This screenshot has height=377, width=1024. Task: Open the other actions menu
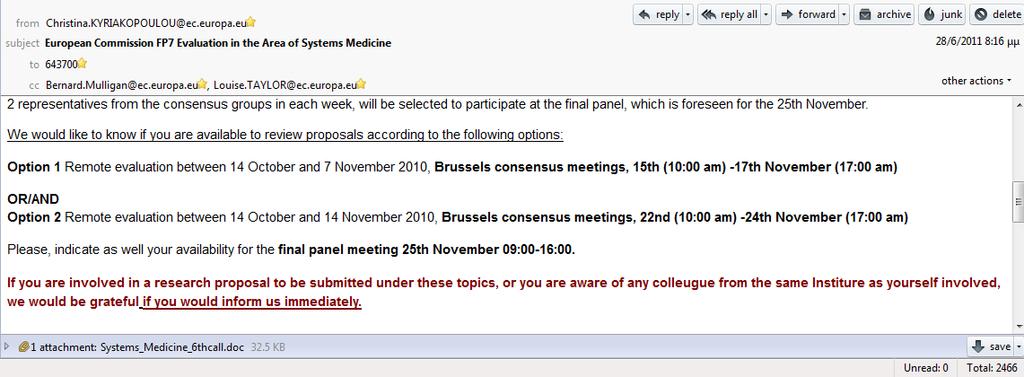976,80
